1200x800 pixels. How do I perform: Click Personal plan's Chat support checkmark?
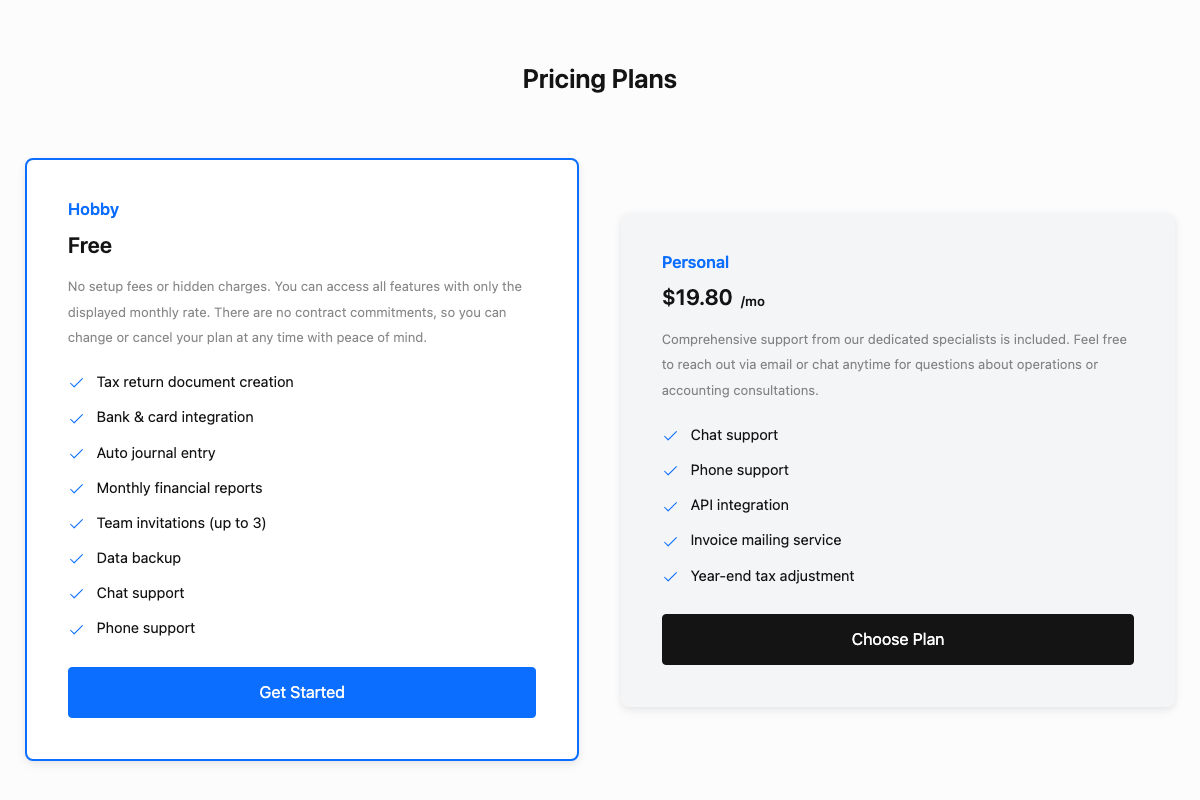(670, 436)
